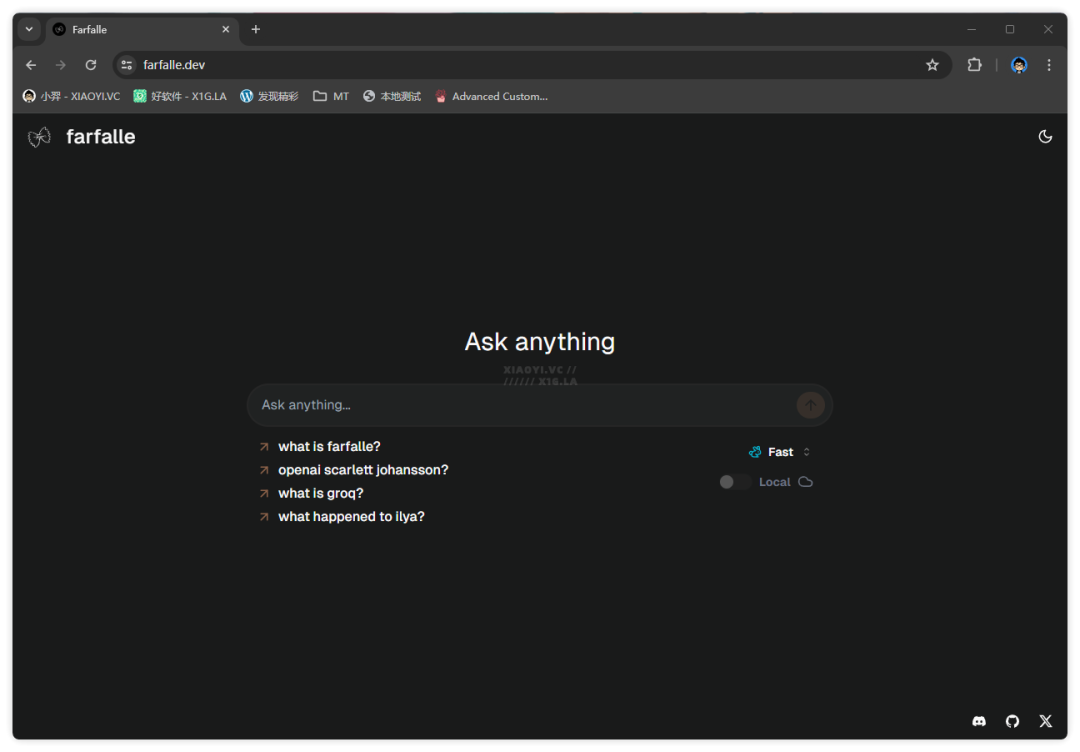Click the farfalle bow-tie logo icon
1080x752 pixels.
pos(39,137)
